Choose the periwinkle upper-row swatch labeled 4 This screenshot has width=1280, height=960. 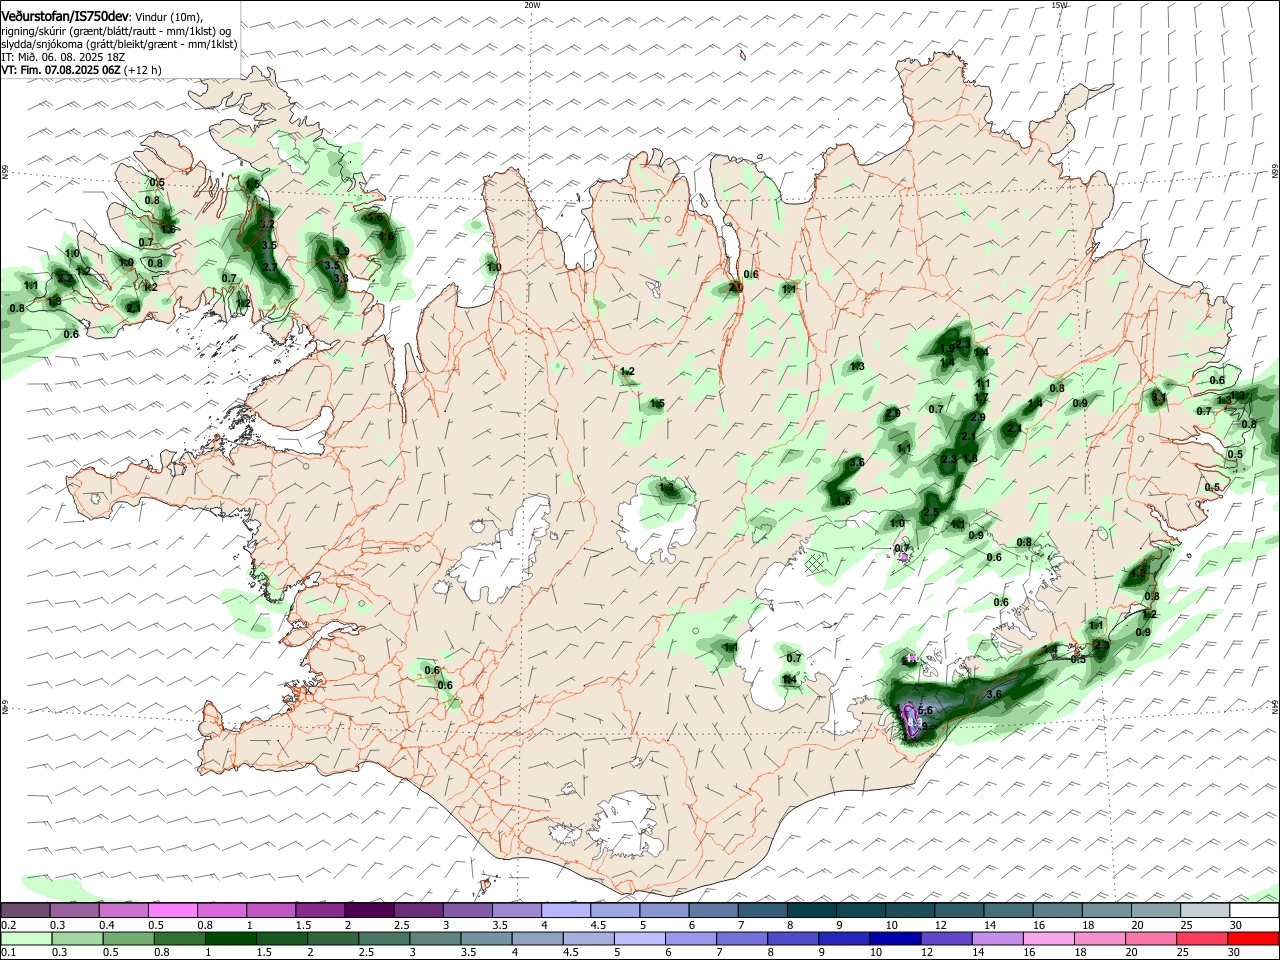566,911
